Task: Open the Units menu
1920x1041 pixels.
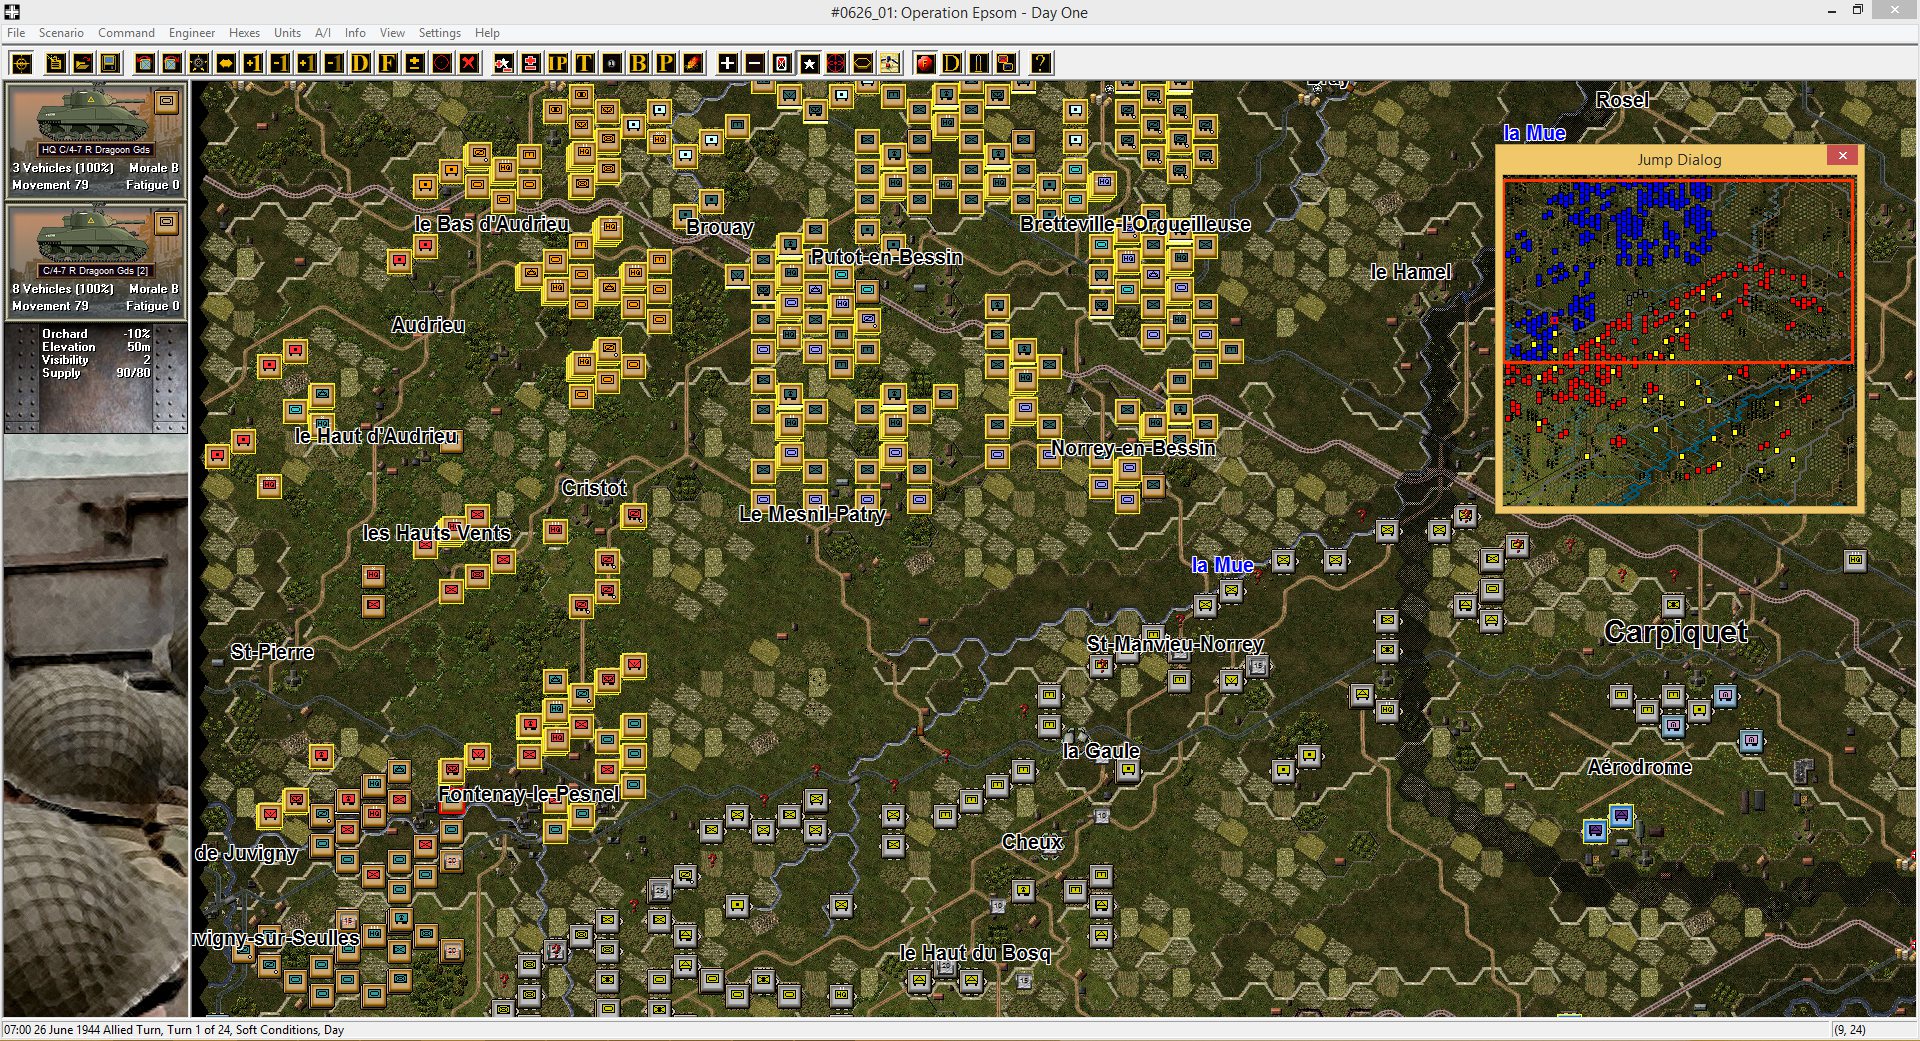Action: coord(287,33)
